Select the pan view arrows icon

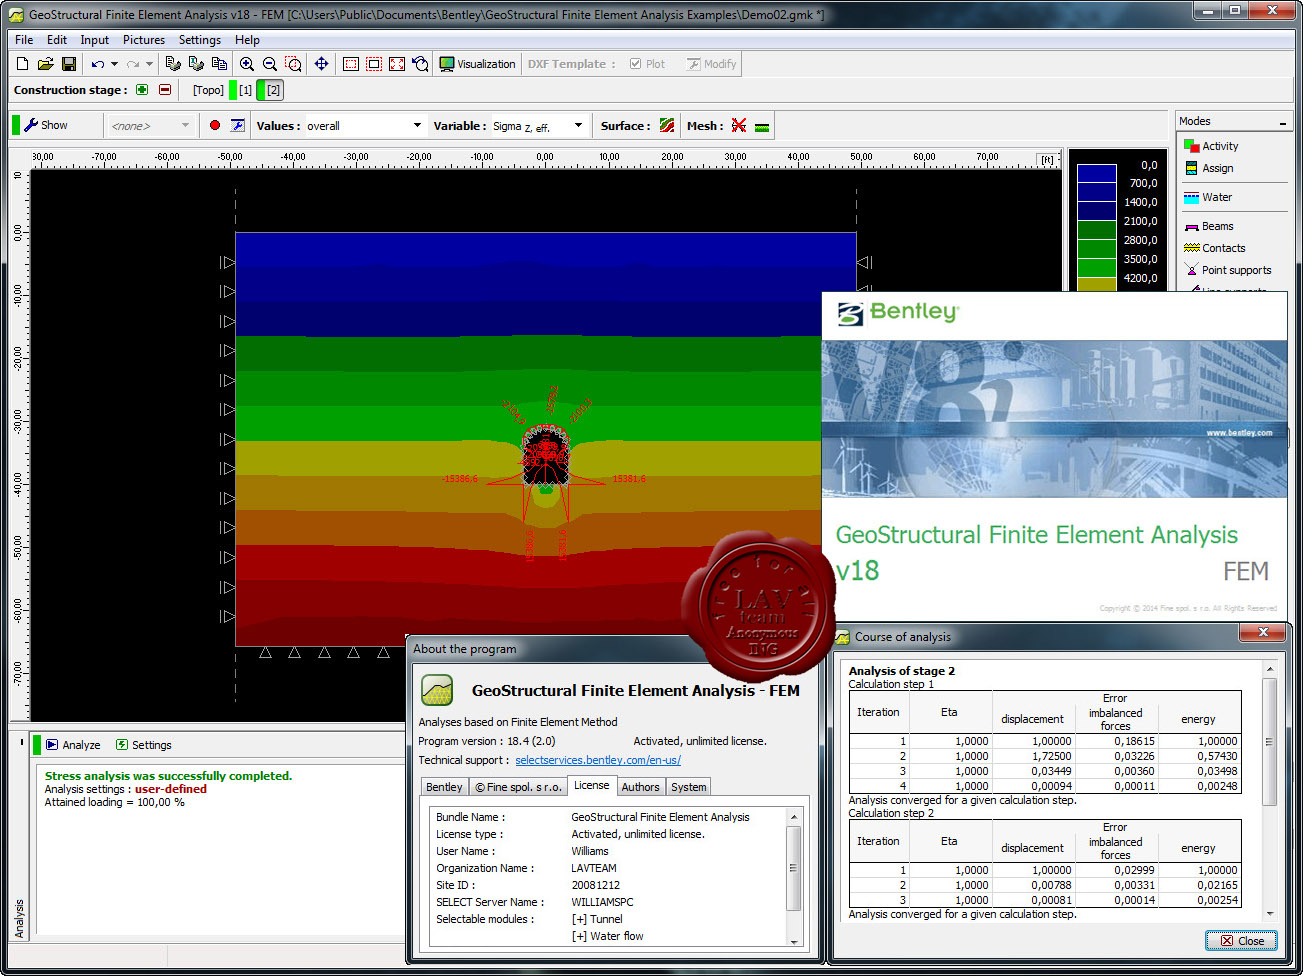tap(321, 64)
